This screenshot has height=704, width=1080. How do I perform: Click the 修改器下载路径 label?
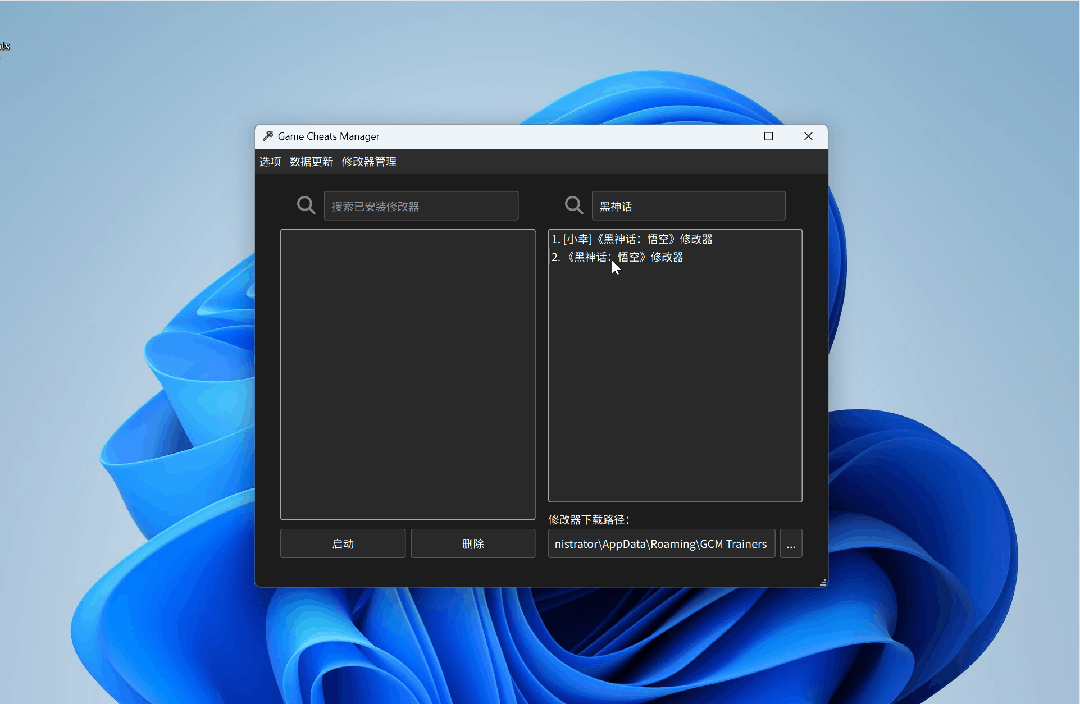coord(588,520)
